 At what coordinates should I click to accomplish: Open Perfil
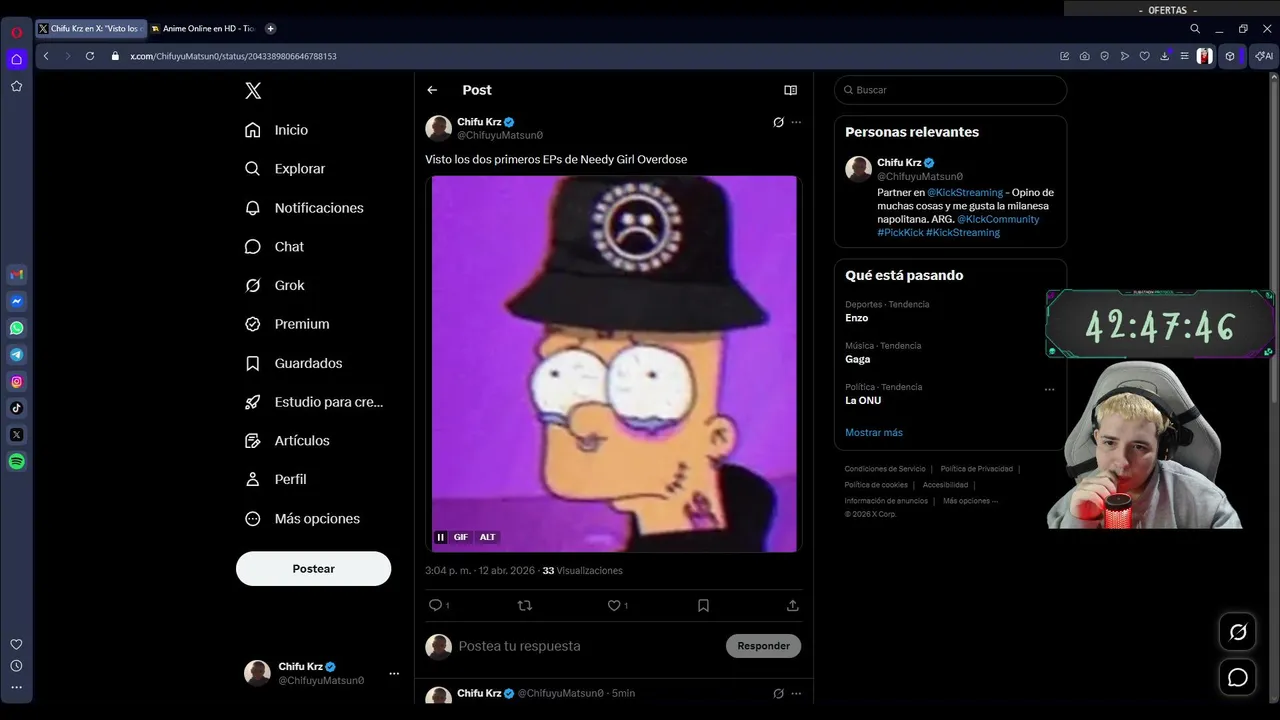(276, 479)
